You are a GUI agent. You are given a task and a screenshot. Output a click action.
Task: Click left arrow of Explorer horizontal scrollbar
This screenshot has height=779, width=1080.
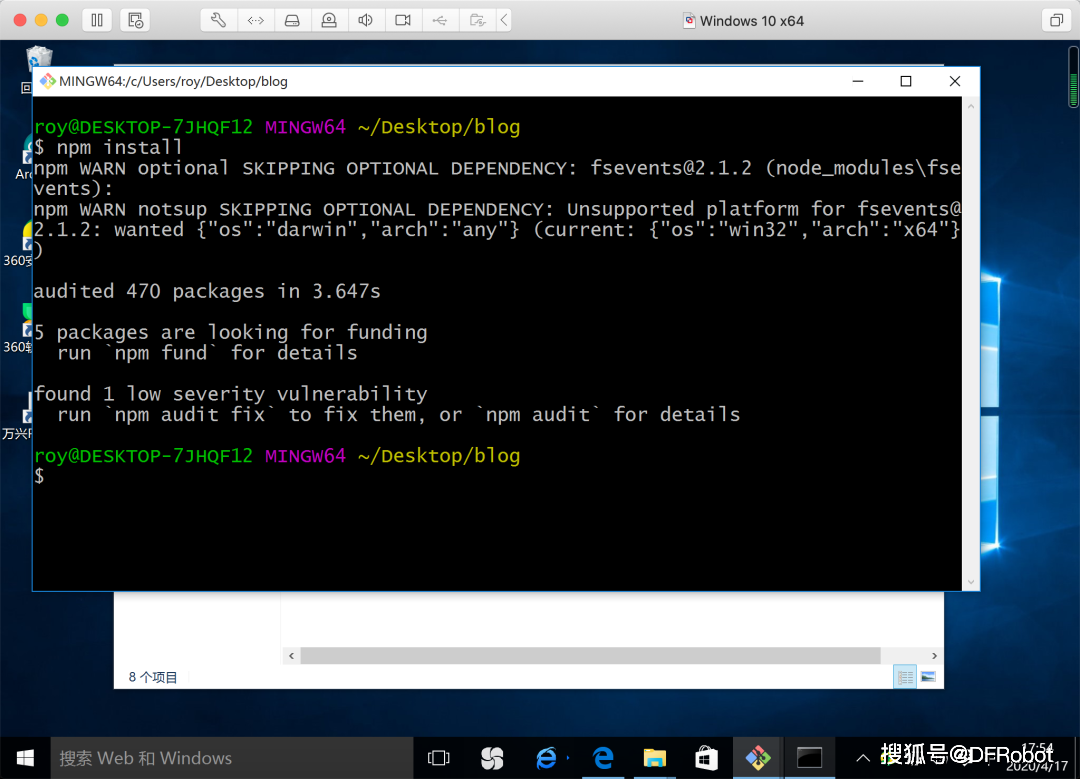click(291, 656)
